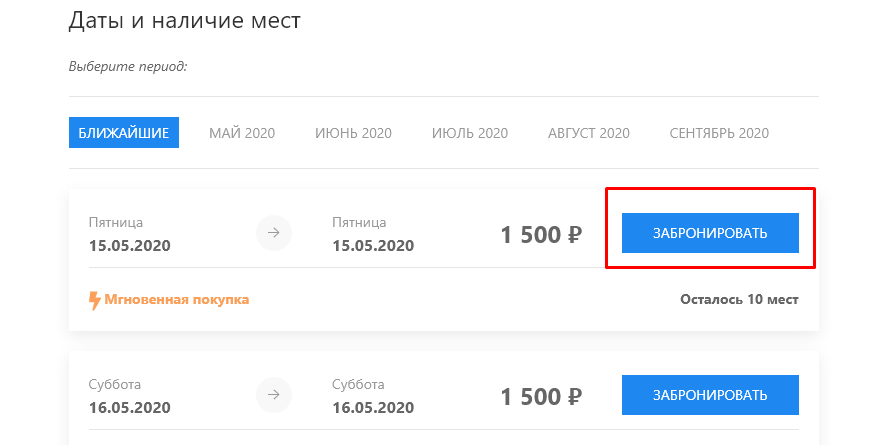
Task: Open the ИЮНЬ 2020 period tab
Action: click(x=353, y=133)
